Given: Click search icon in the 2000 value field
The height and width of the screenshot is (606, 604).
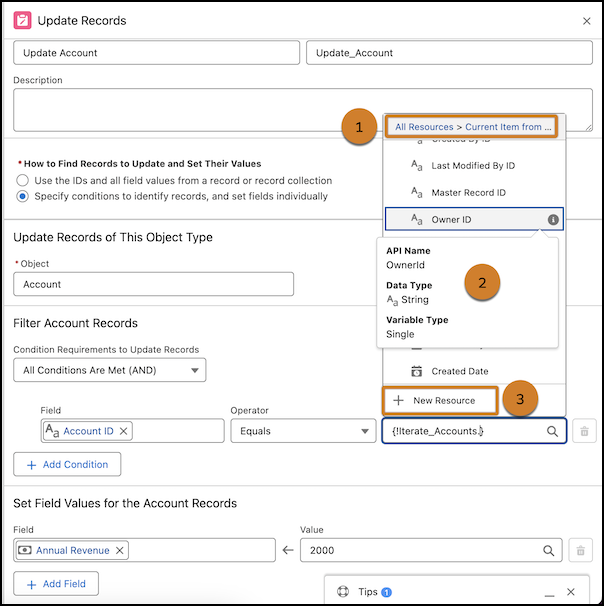Looking at the screenshot, I should pos(547,550).
